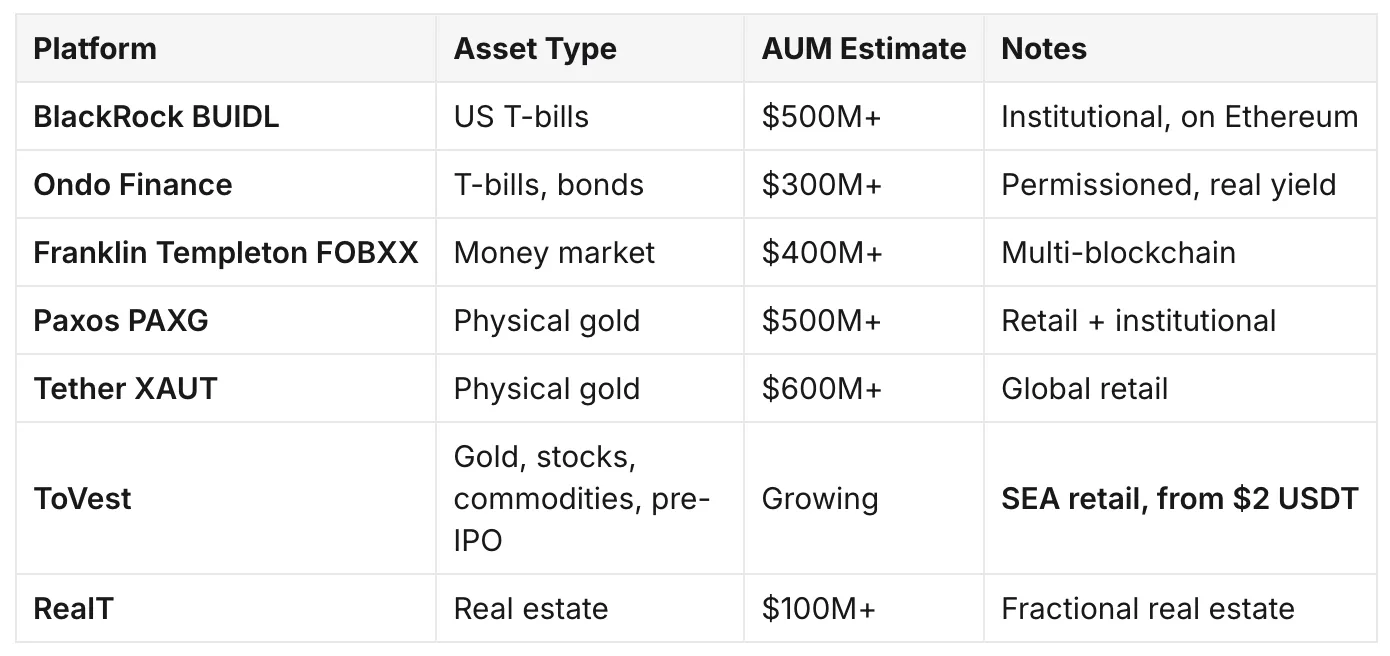Click Gold, stocks, commodities, pre-IPO cell
1390x656 pixels.
pyautogui.click(x=590, y=498)
